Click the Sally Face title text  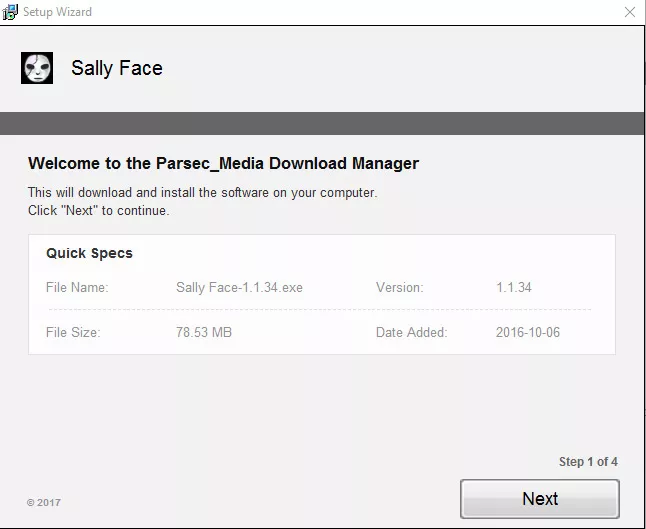[117, 68]
